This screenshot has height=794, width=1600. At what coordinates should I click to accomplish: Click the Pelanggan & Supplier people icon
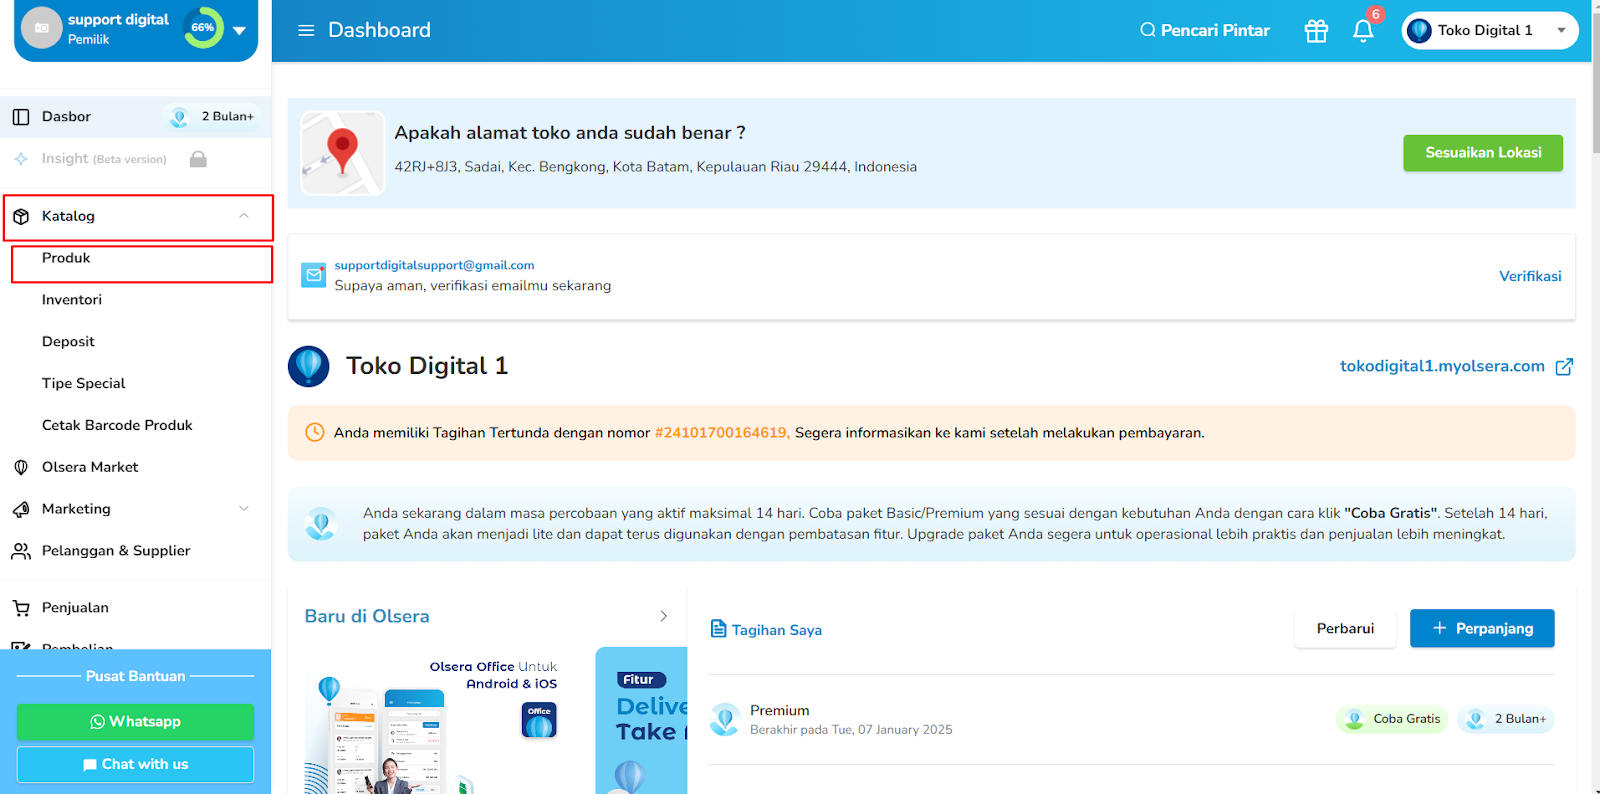point(21,551)
